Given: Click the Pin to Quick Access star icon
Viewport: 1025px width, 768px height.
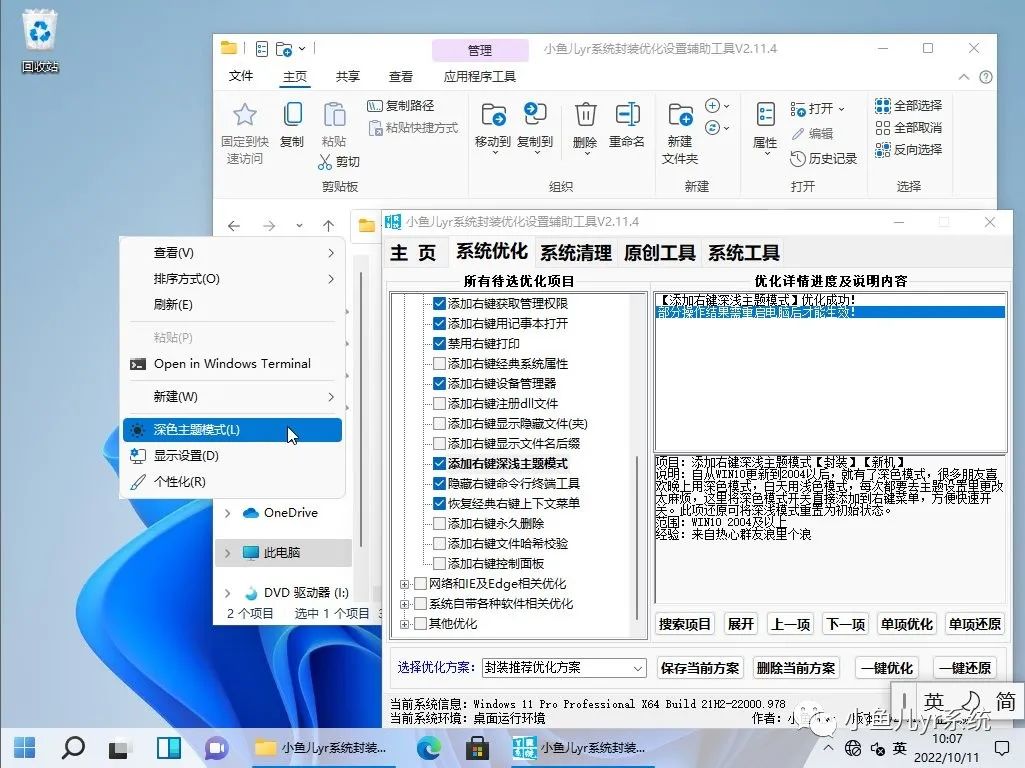Looking at the screenshot, I should 244,115.
